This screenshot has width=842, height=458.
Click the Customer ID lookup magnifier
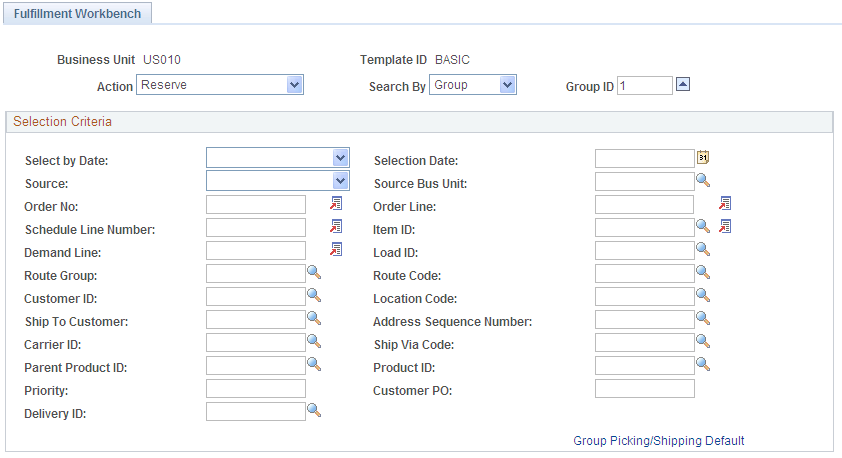(314, 296)
